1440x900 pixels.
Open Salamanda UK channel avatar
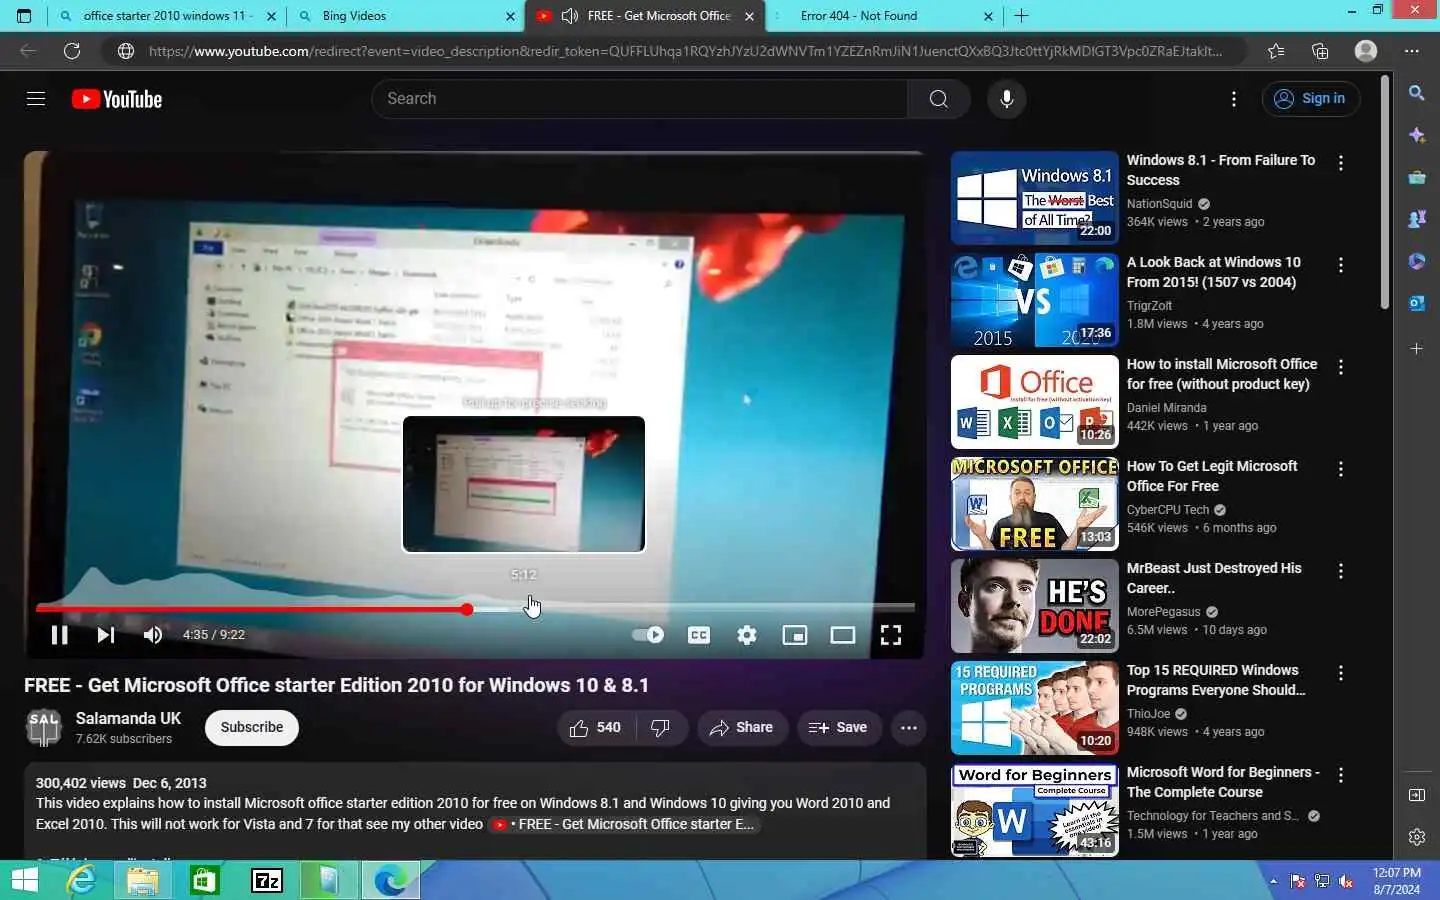tap(44, 727)
